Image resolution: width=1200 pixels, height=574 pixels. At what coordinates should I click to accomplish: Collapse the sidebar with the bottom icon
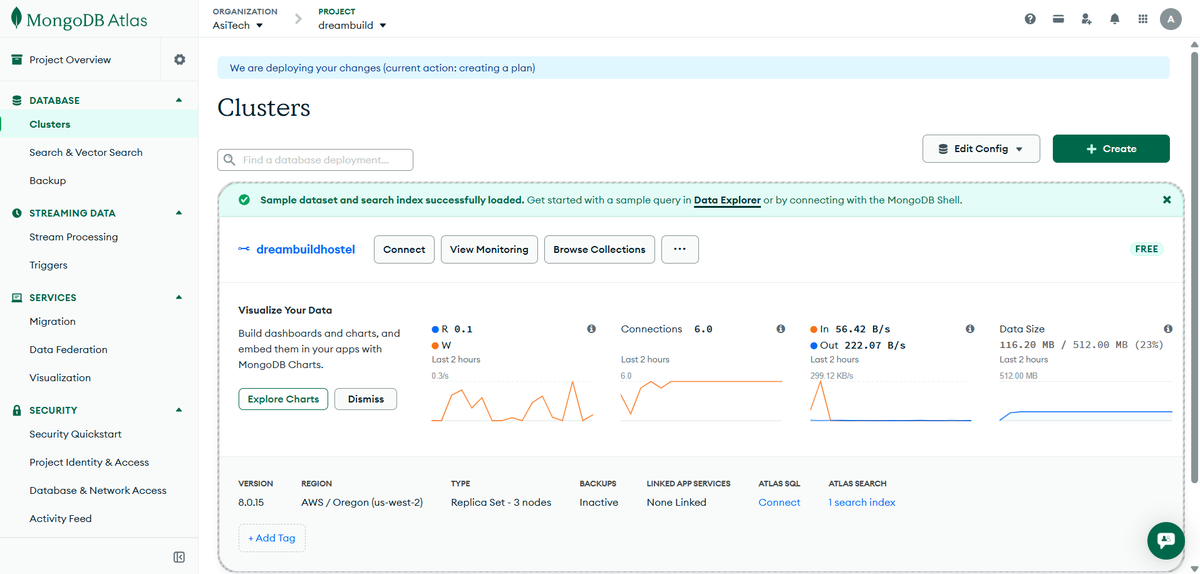(x=179, y=557)
